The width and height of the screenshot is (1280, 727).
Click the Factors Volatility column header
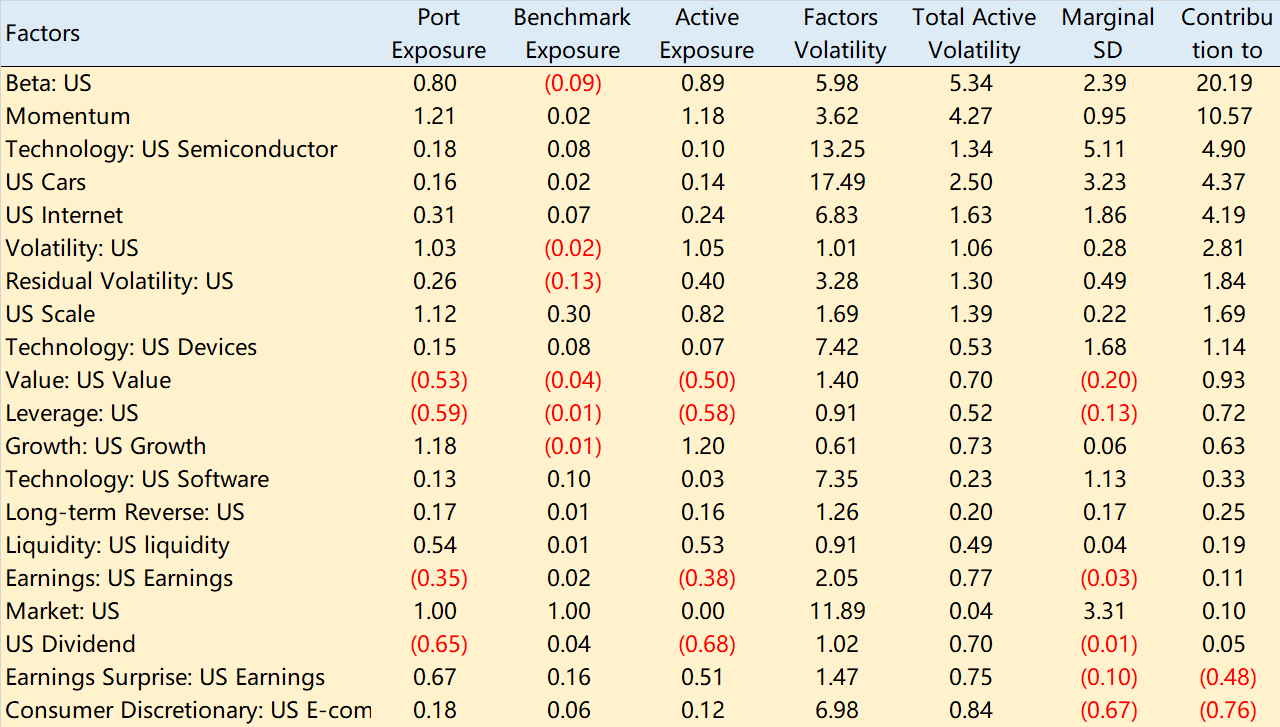coord(840,34)
